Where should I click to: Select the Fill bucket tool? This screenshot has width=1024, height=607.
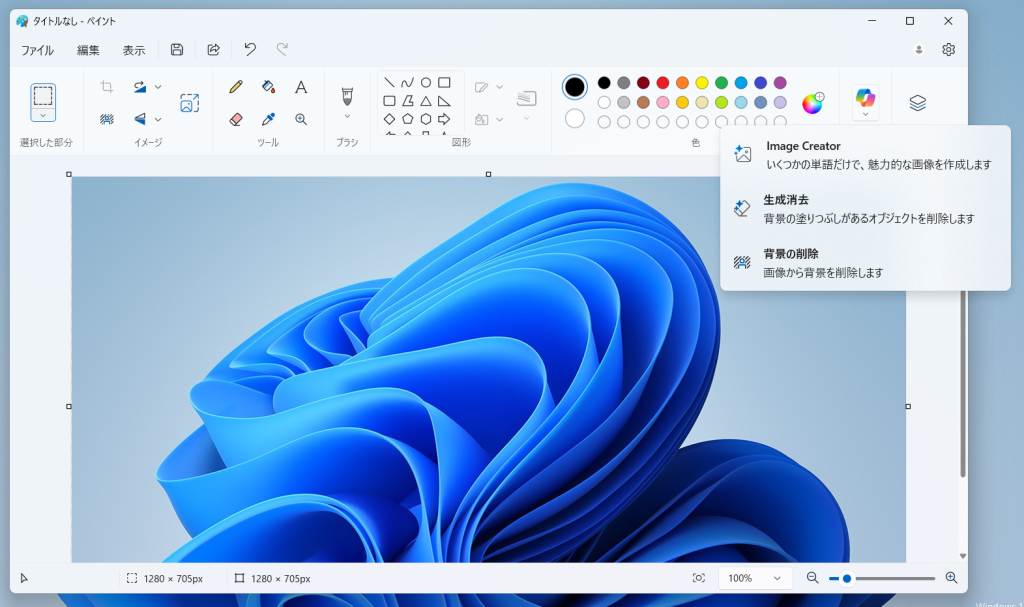click(x=268, y=87)
